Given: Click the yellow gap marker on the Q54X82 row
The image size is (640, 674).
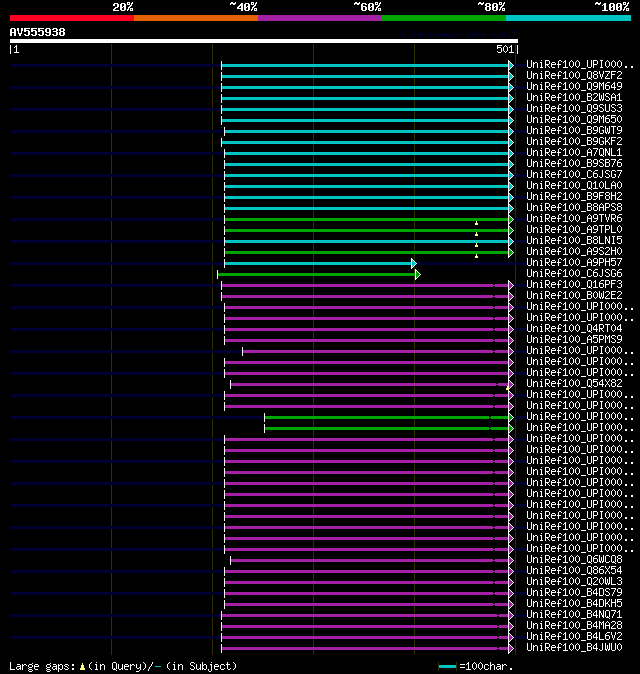Looking at the screenshot, I should pyautogui.click(x=507, y=389).
